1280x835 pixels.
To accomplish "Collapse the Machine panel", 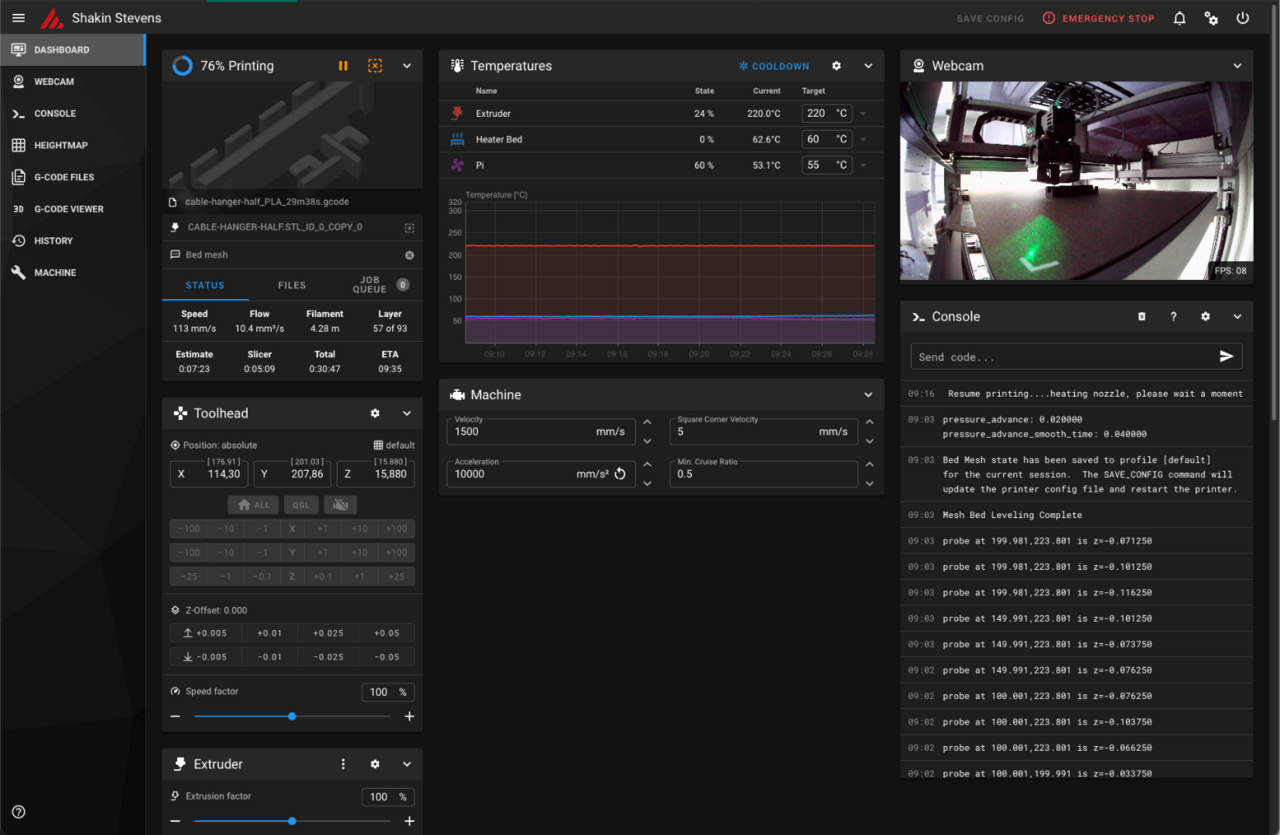I will [x=868, y=395].
